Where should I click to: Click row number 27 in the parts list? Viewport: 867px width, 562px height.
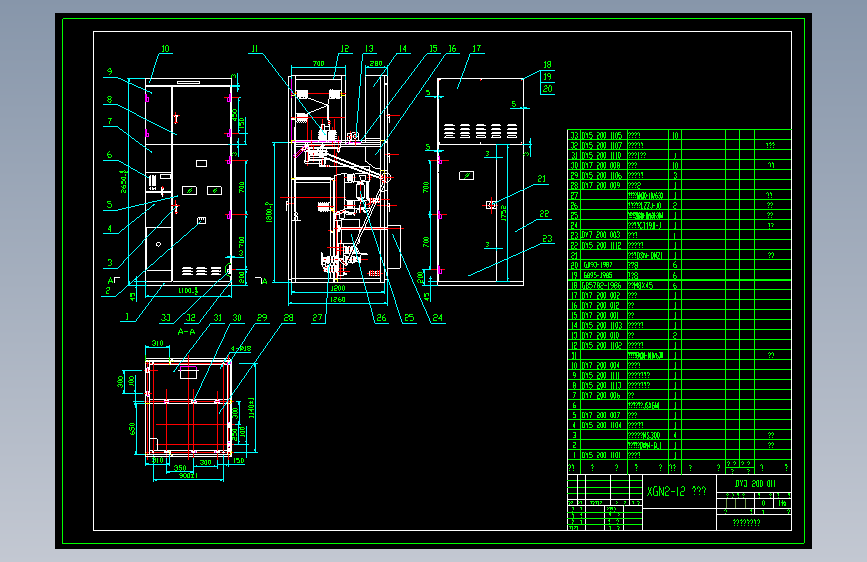coord(574,195)
